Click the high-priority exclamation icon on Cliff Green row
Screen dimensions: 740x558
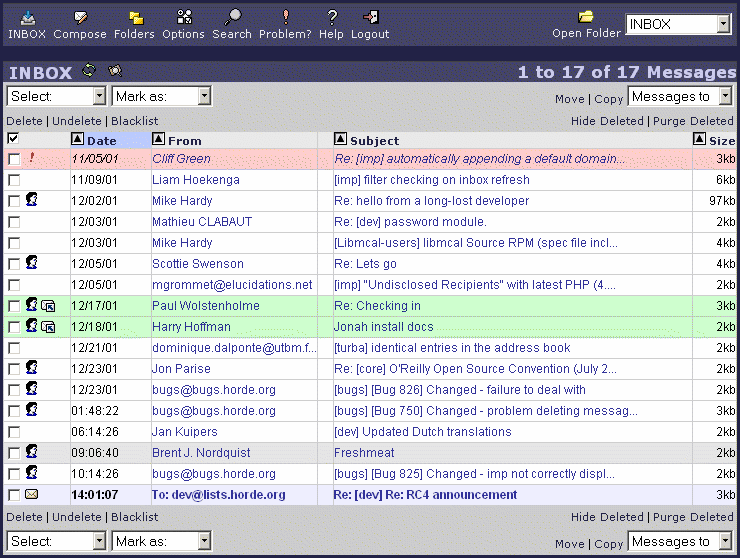coord(32,158)
